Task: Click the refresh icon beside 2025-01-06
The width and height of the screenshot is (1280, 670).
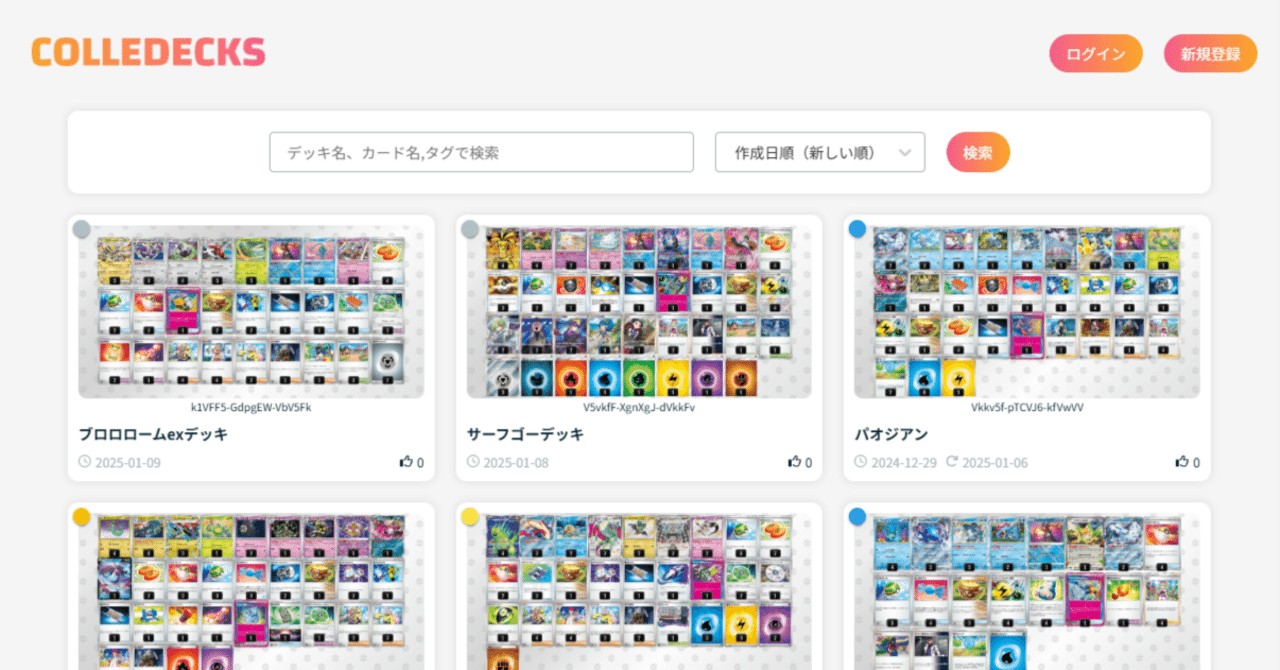Action: coord(952,462)
